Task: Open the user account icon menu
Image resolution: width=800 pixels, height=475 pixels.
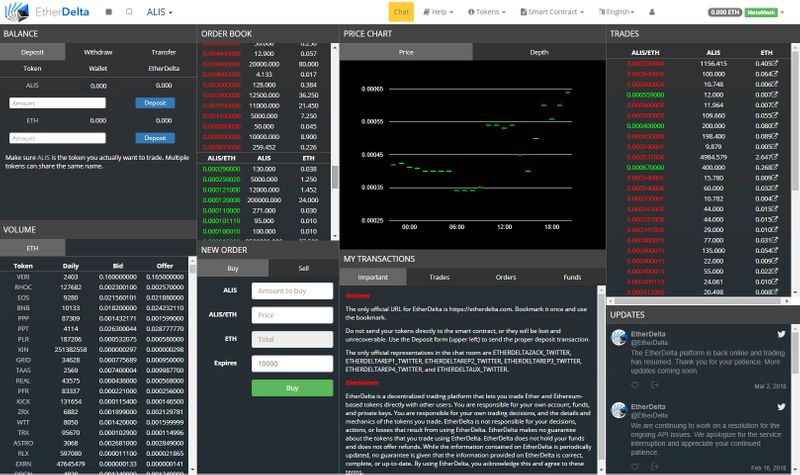Action: [x=652, y=12]
